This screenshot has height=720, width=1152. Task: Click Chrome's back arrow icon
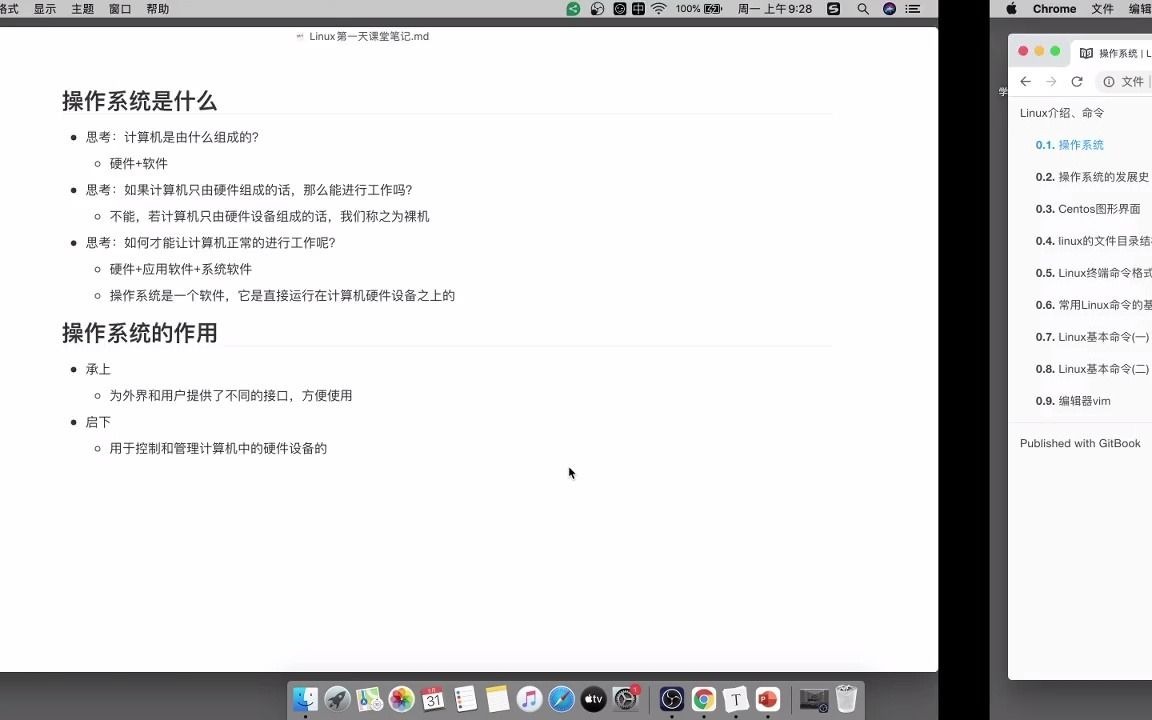[1025, 81]
